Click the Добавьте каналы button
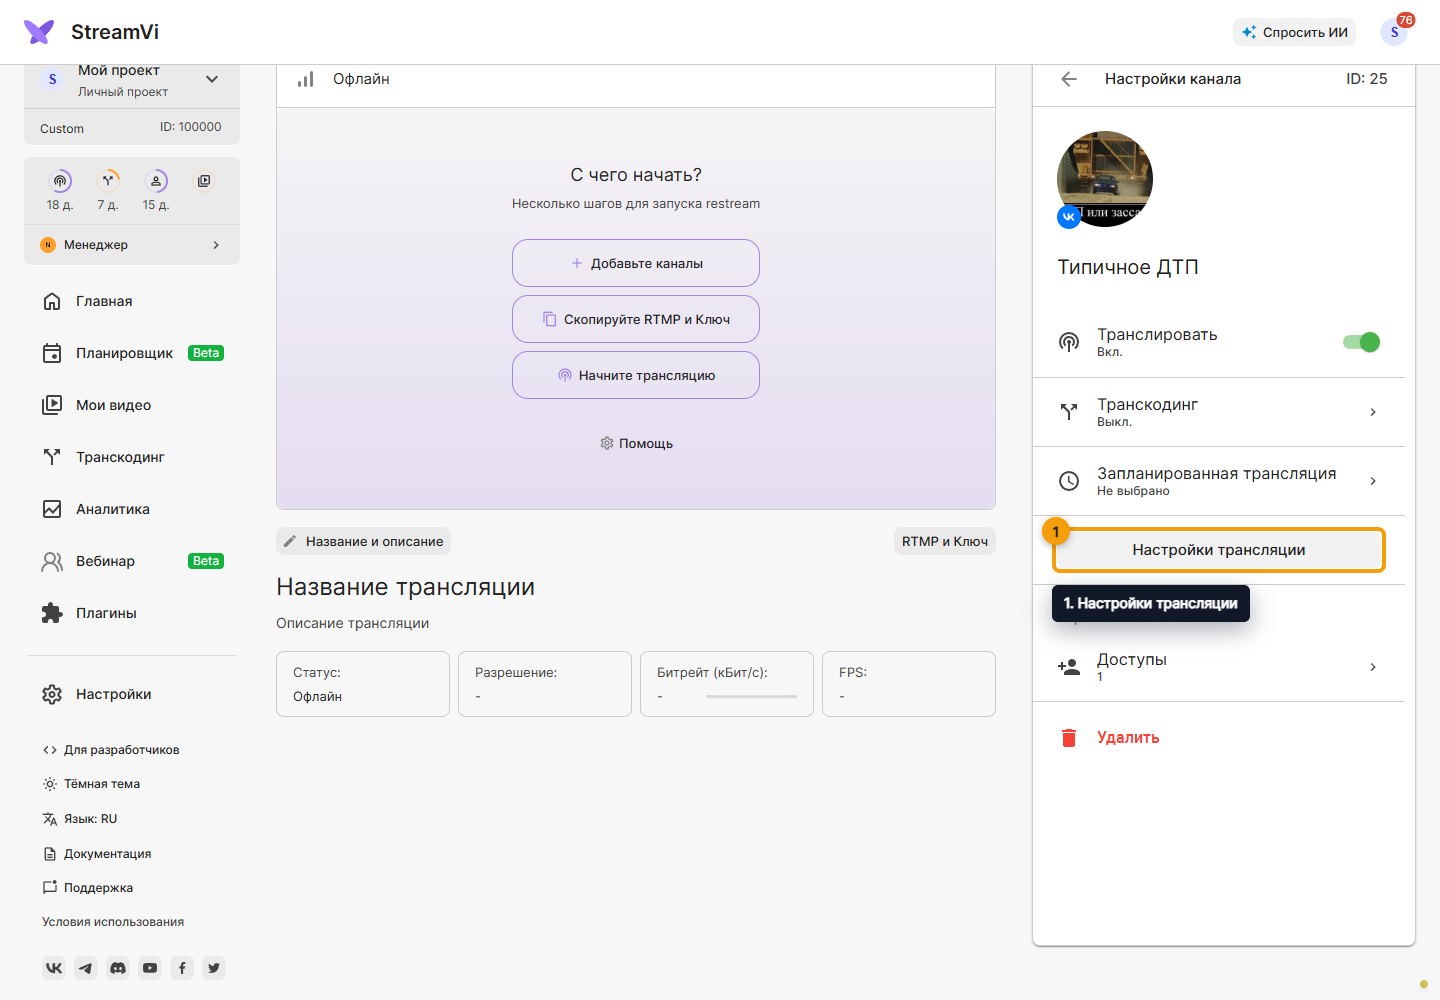 (636, 263)
